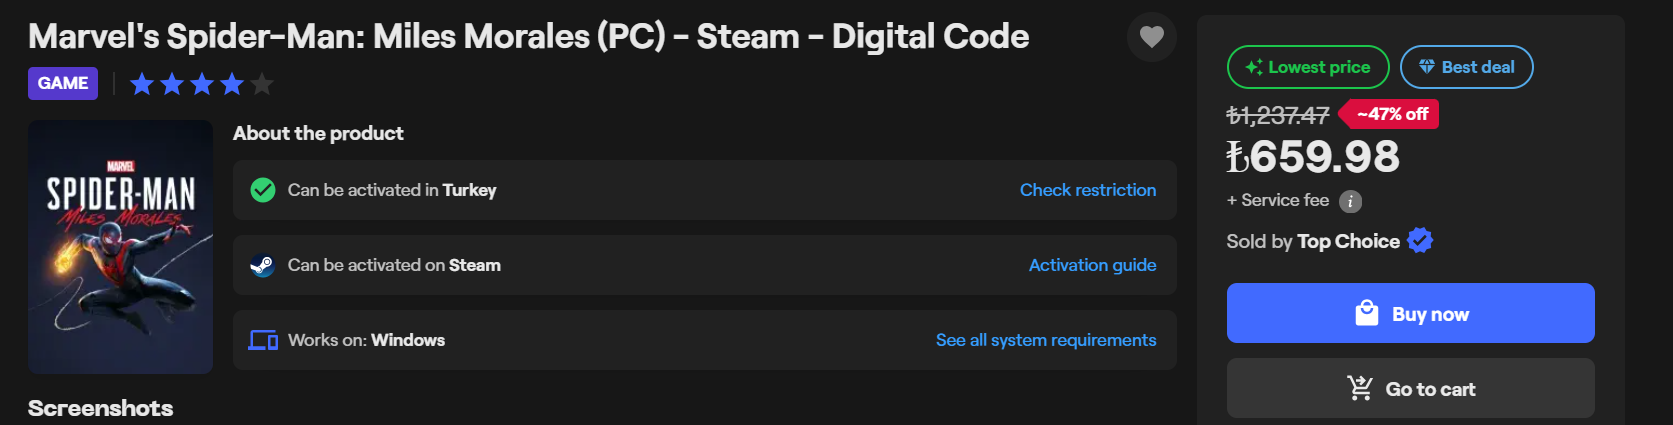Click the GAME category tag
This screenshot has width=1673, height=425.
(x=63, y=83)
